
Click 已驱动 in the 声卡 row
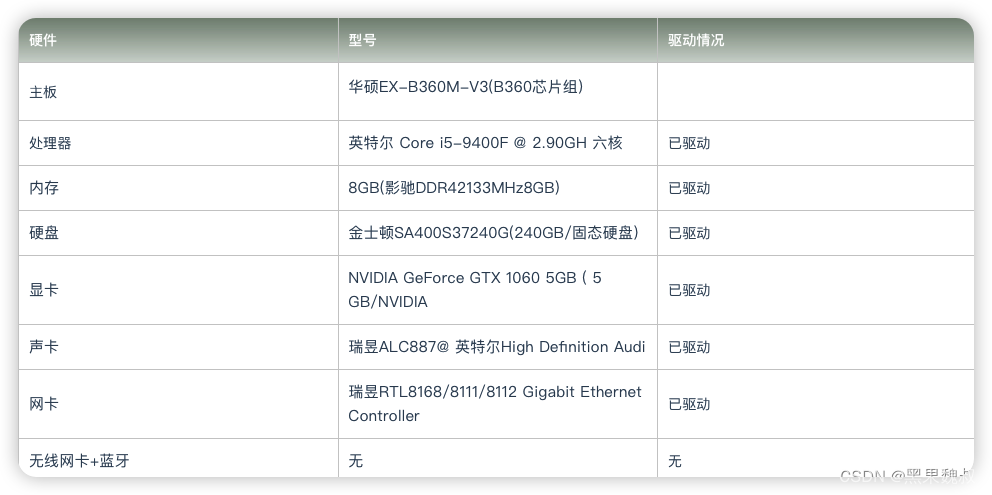(689, 347)
